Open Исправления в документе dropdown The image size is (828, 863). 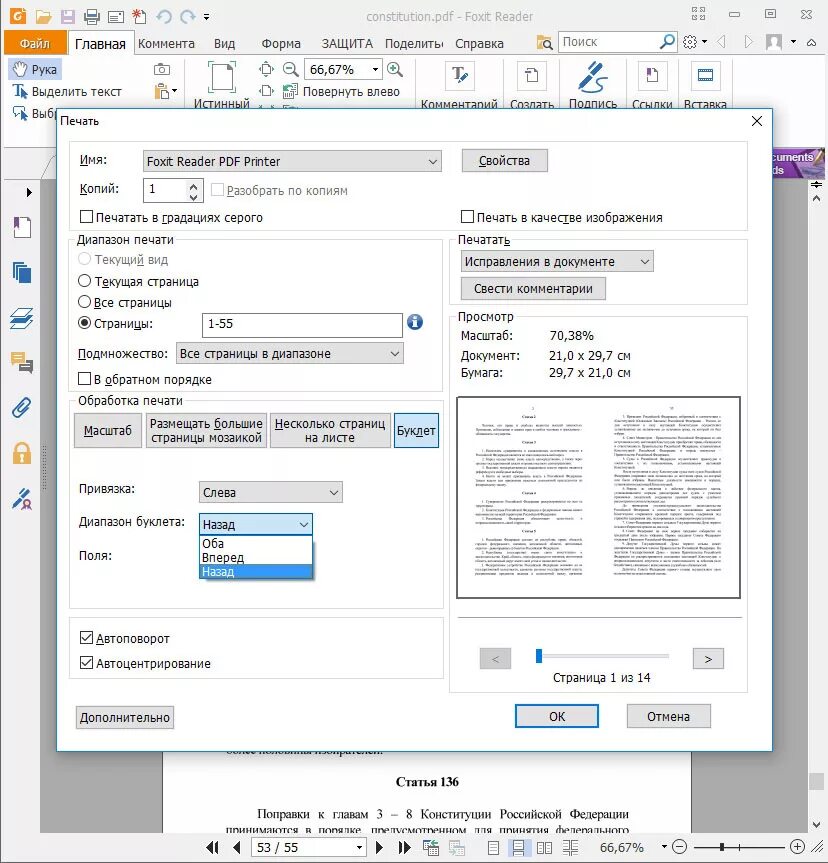click(x=557, y=261)
